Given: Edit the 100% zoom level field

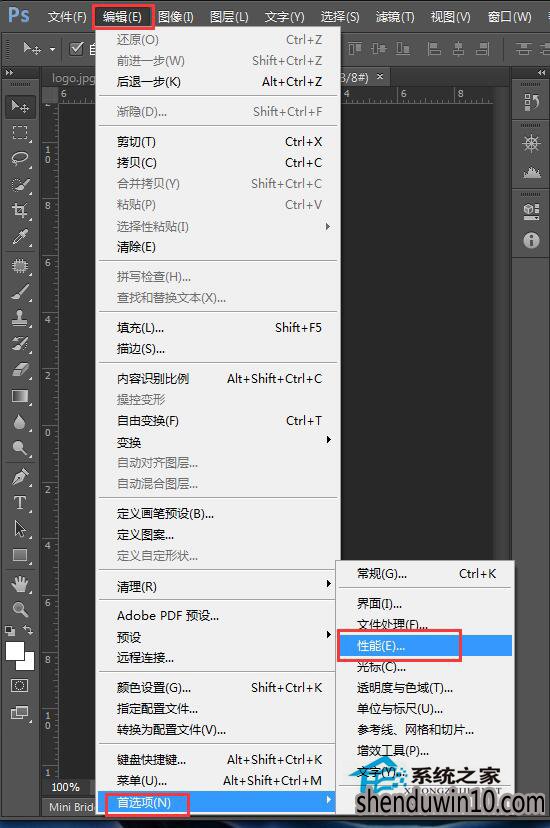Looking at the screenshot, I should [65, 787].
